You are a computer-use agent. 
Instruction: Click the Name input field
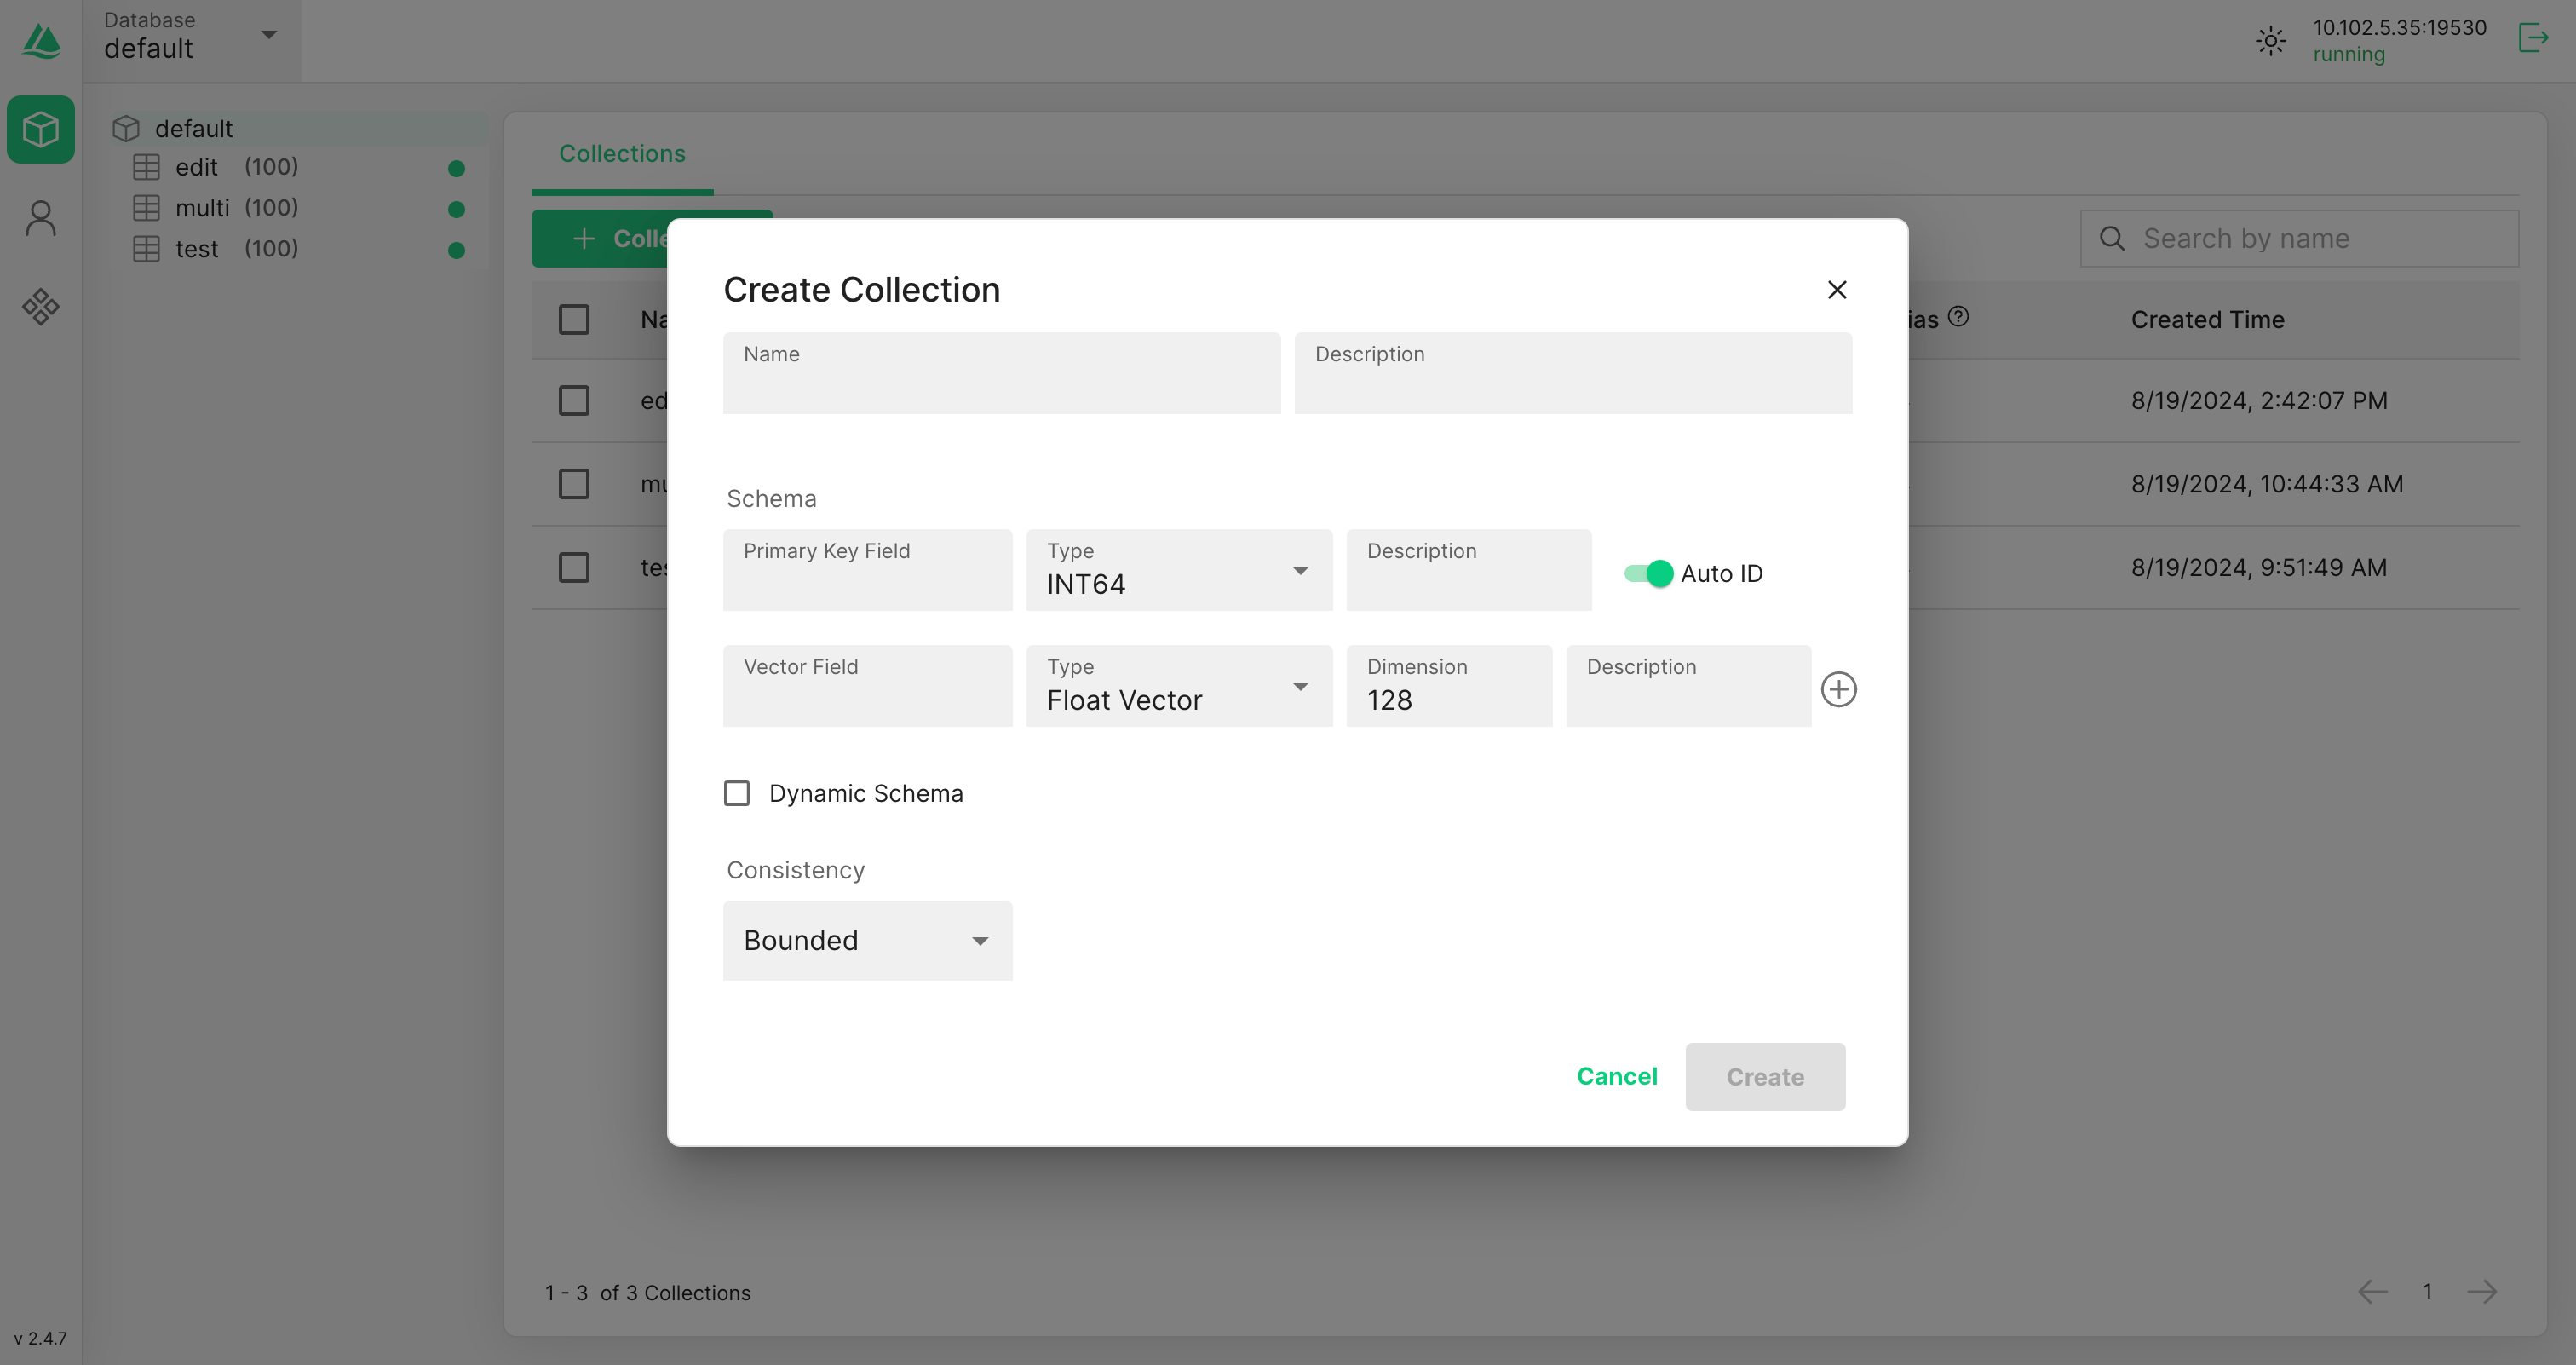[x=1002, y=373]
